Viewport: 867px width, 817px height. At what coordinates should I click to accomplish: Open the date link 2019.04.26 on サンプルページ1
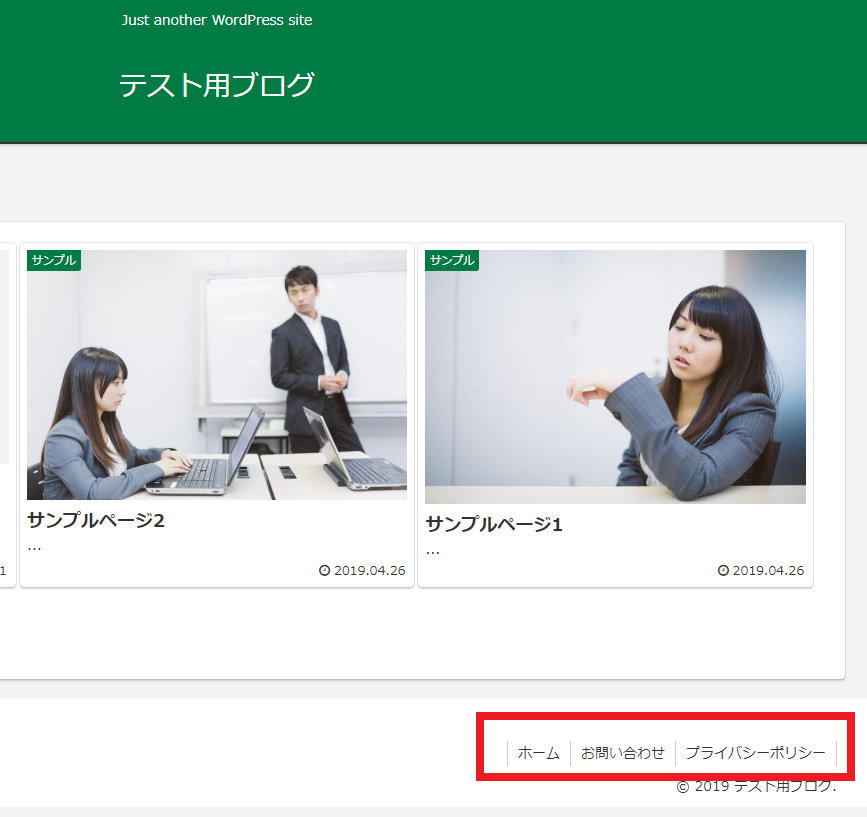click(x=768, y=570)
